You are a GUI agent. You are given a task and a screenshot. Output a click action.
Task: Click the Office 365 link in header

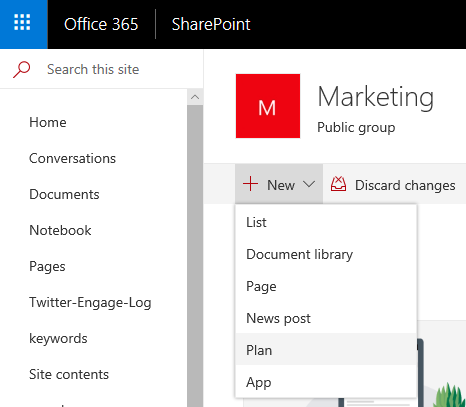click(x=101, y=24)
